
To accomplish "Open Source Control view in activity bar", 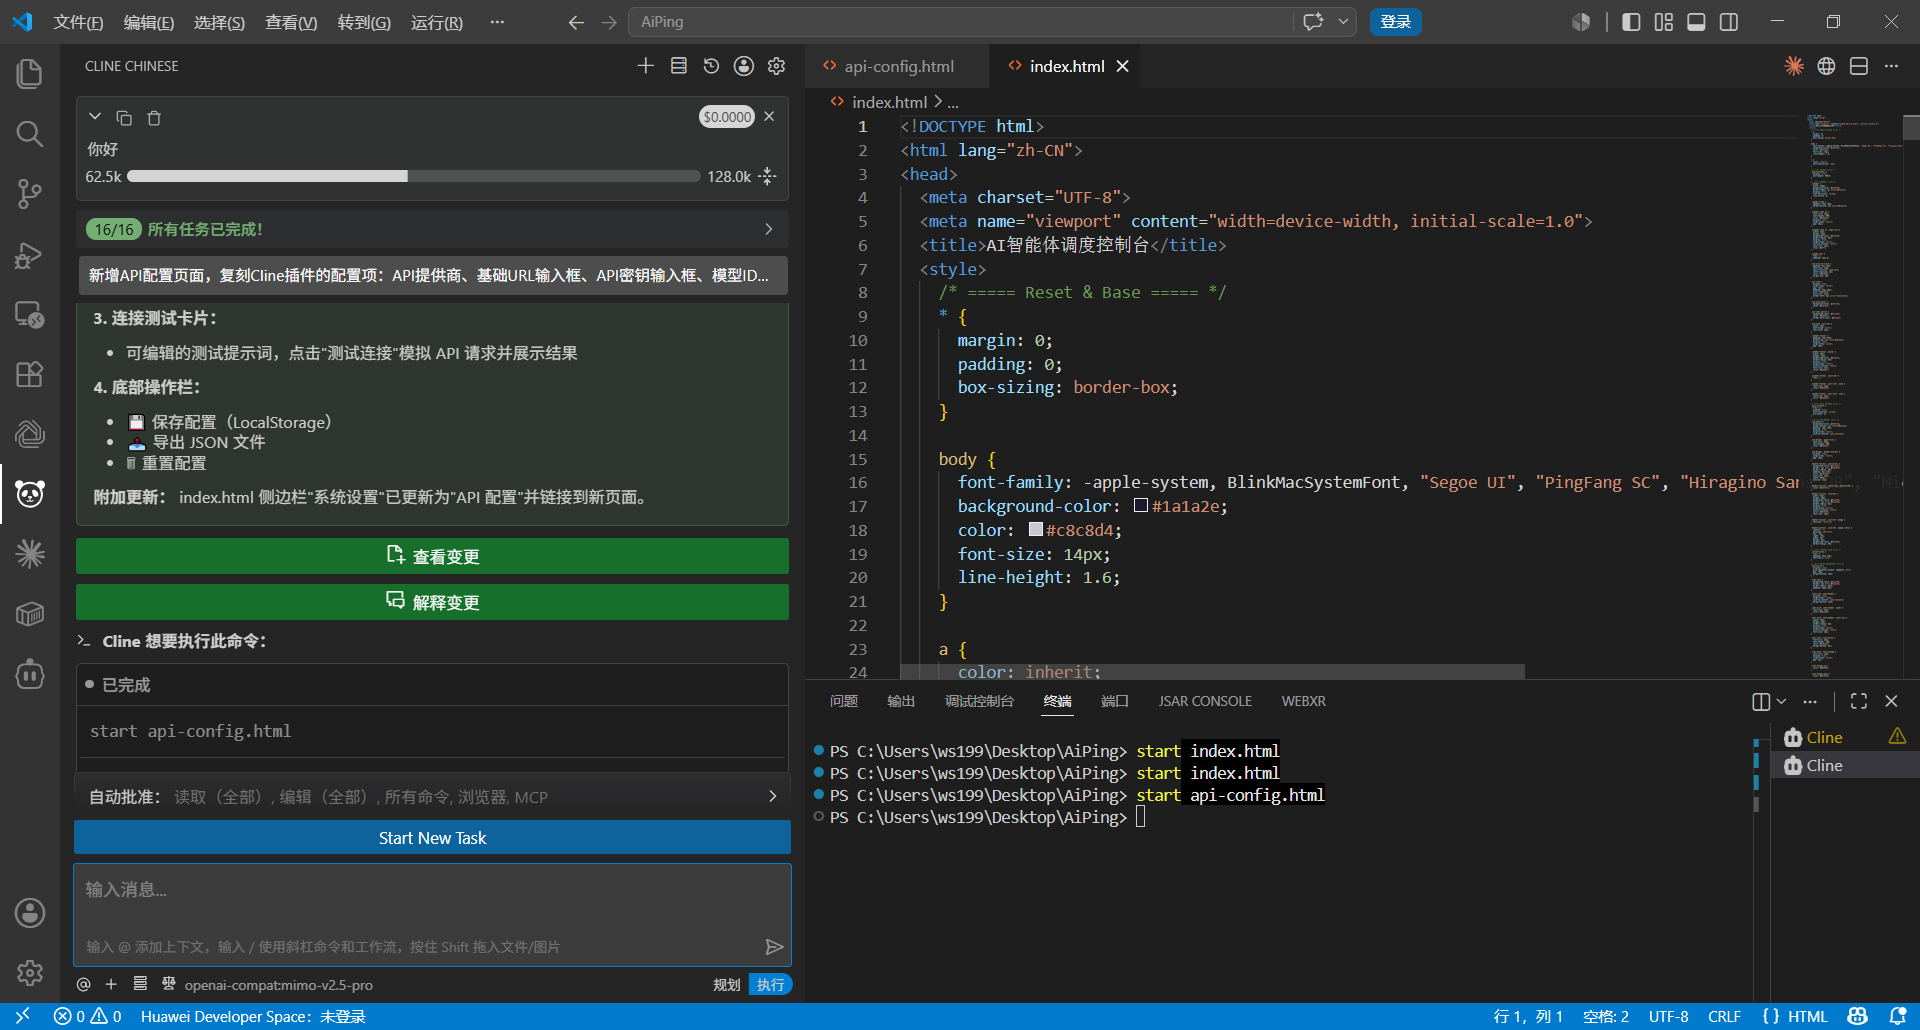I will click(30, 194).
